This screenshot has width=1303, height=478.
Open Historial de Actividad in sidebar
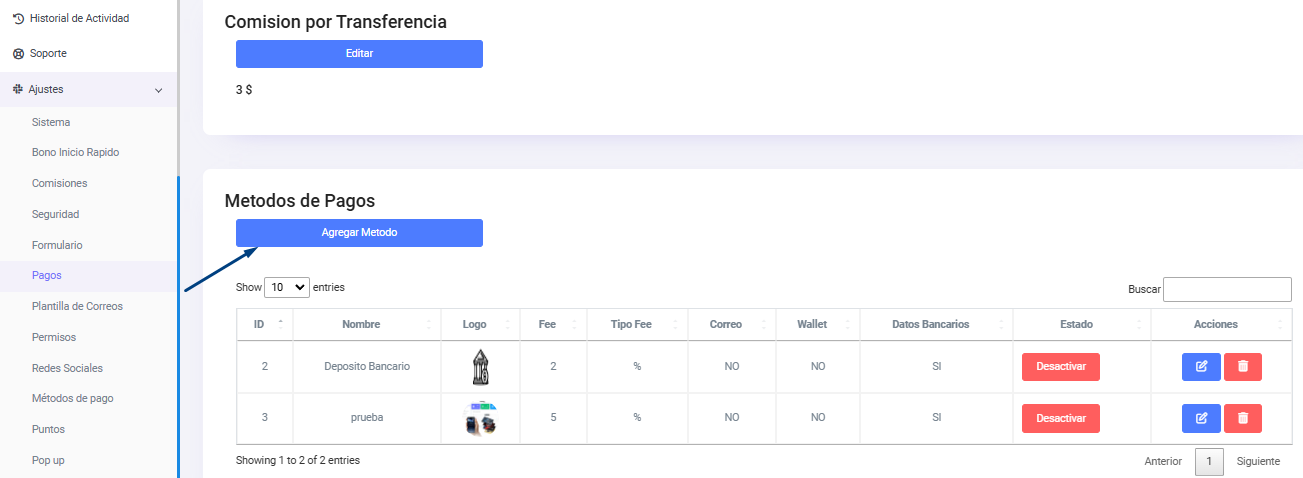coord(79,18)
